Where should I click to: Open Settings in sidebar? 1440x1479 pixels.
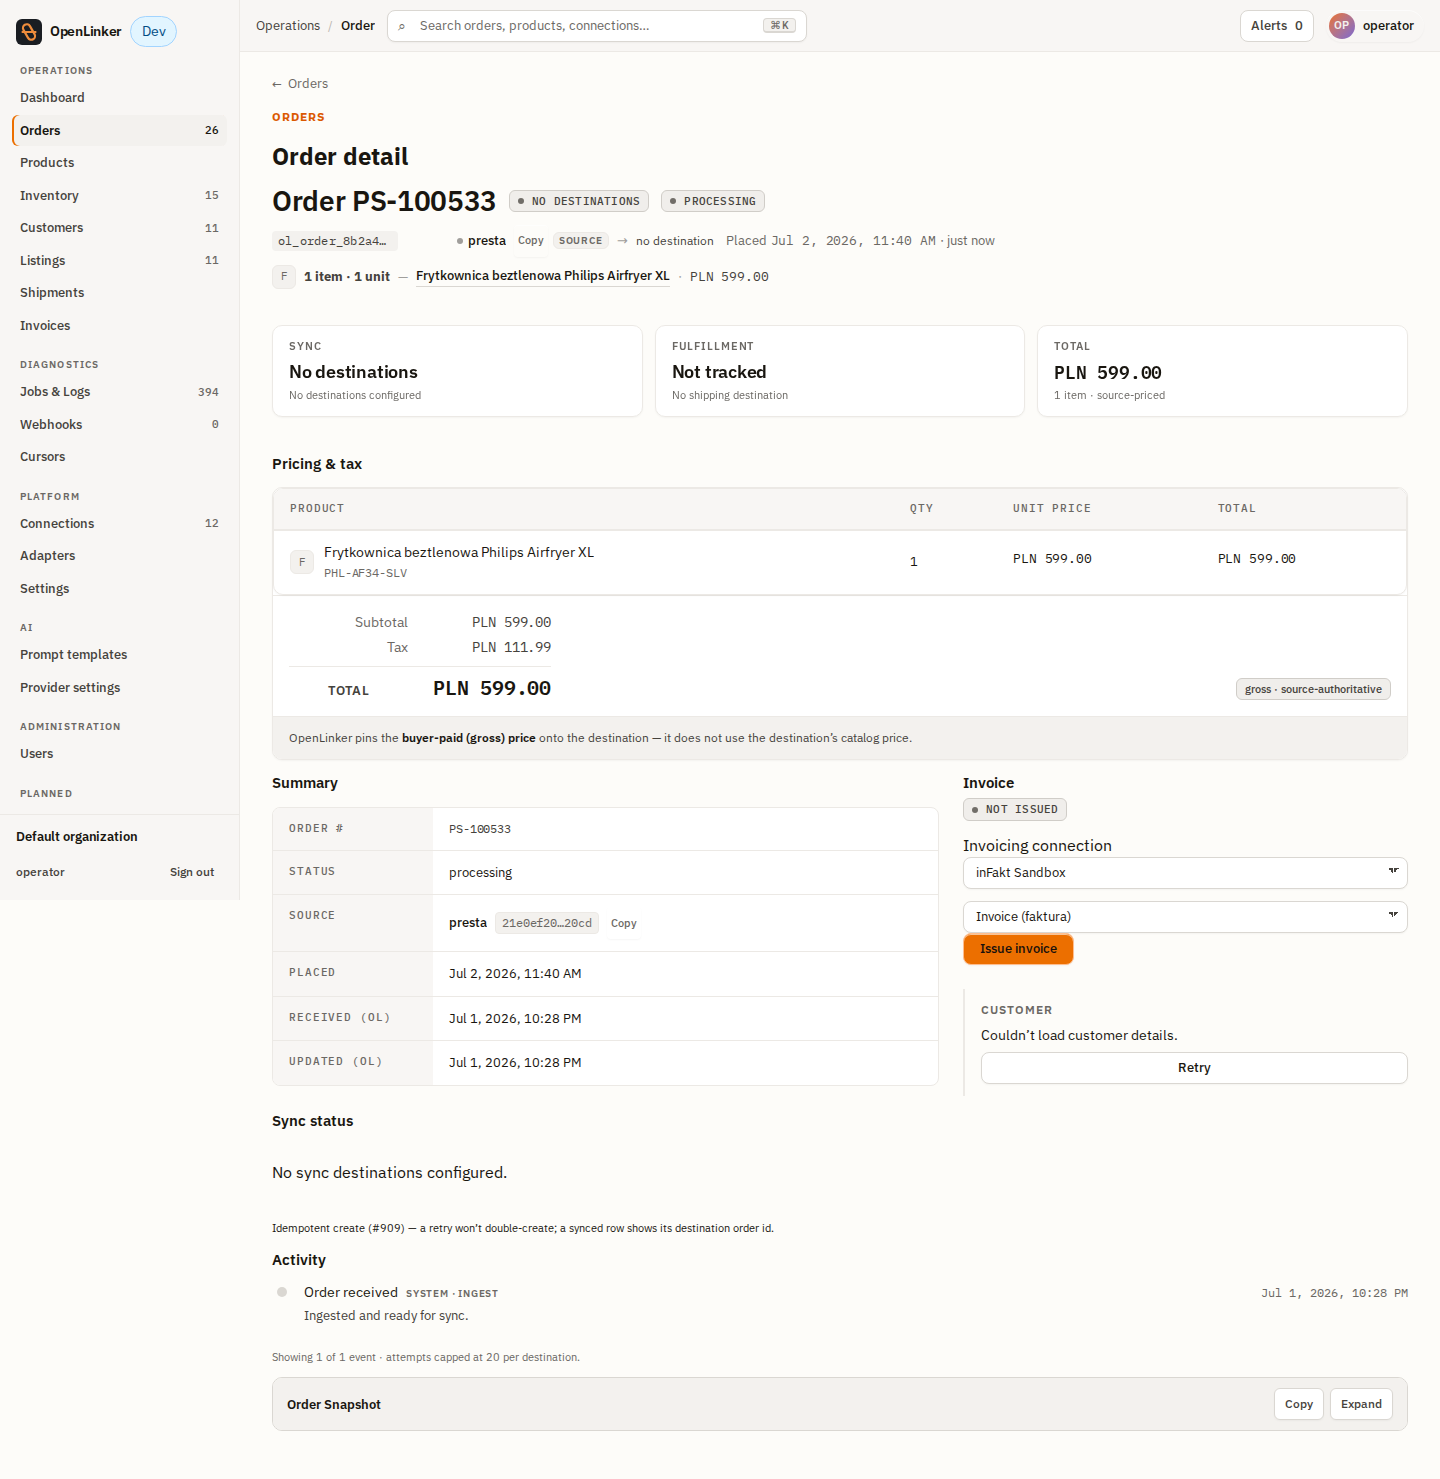(x=119, y=589)
